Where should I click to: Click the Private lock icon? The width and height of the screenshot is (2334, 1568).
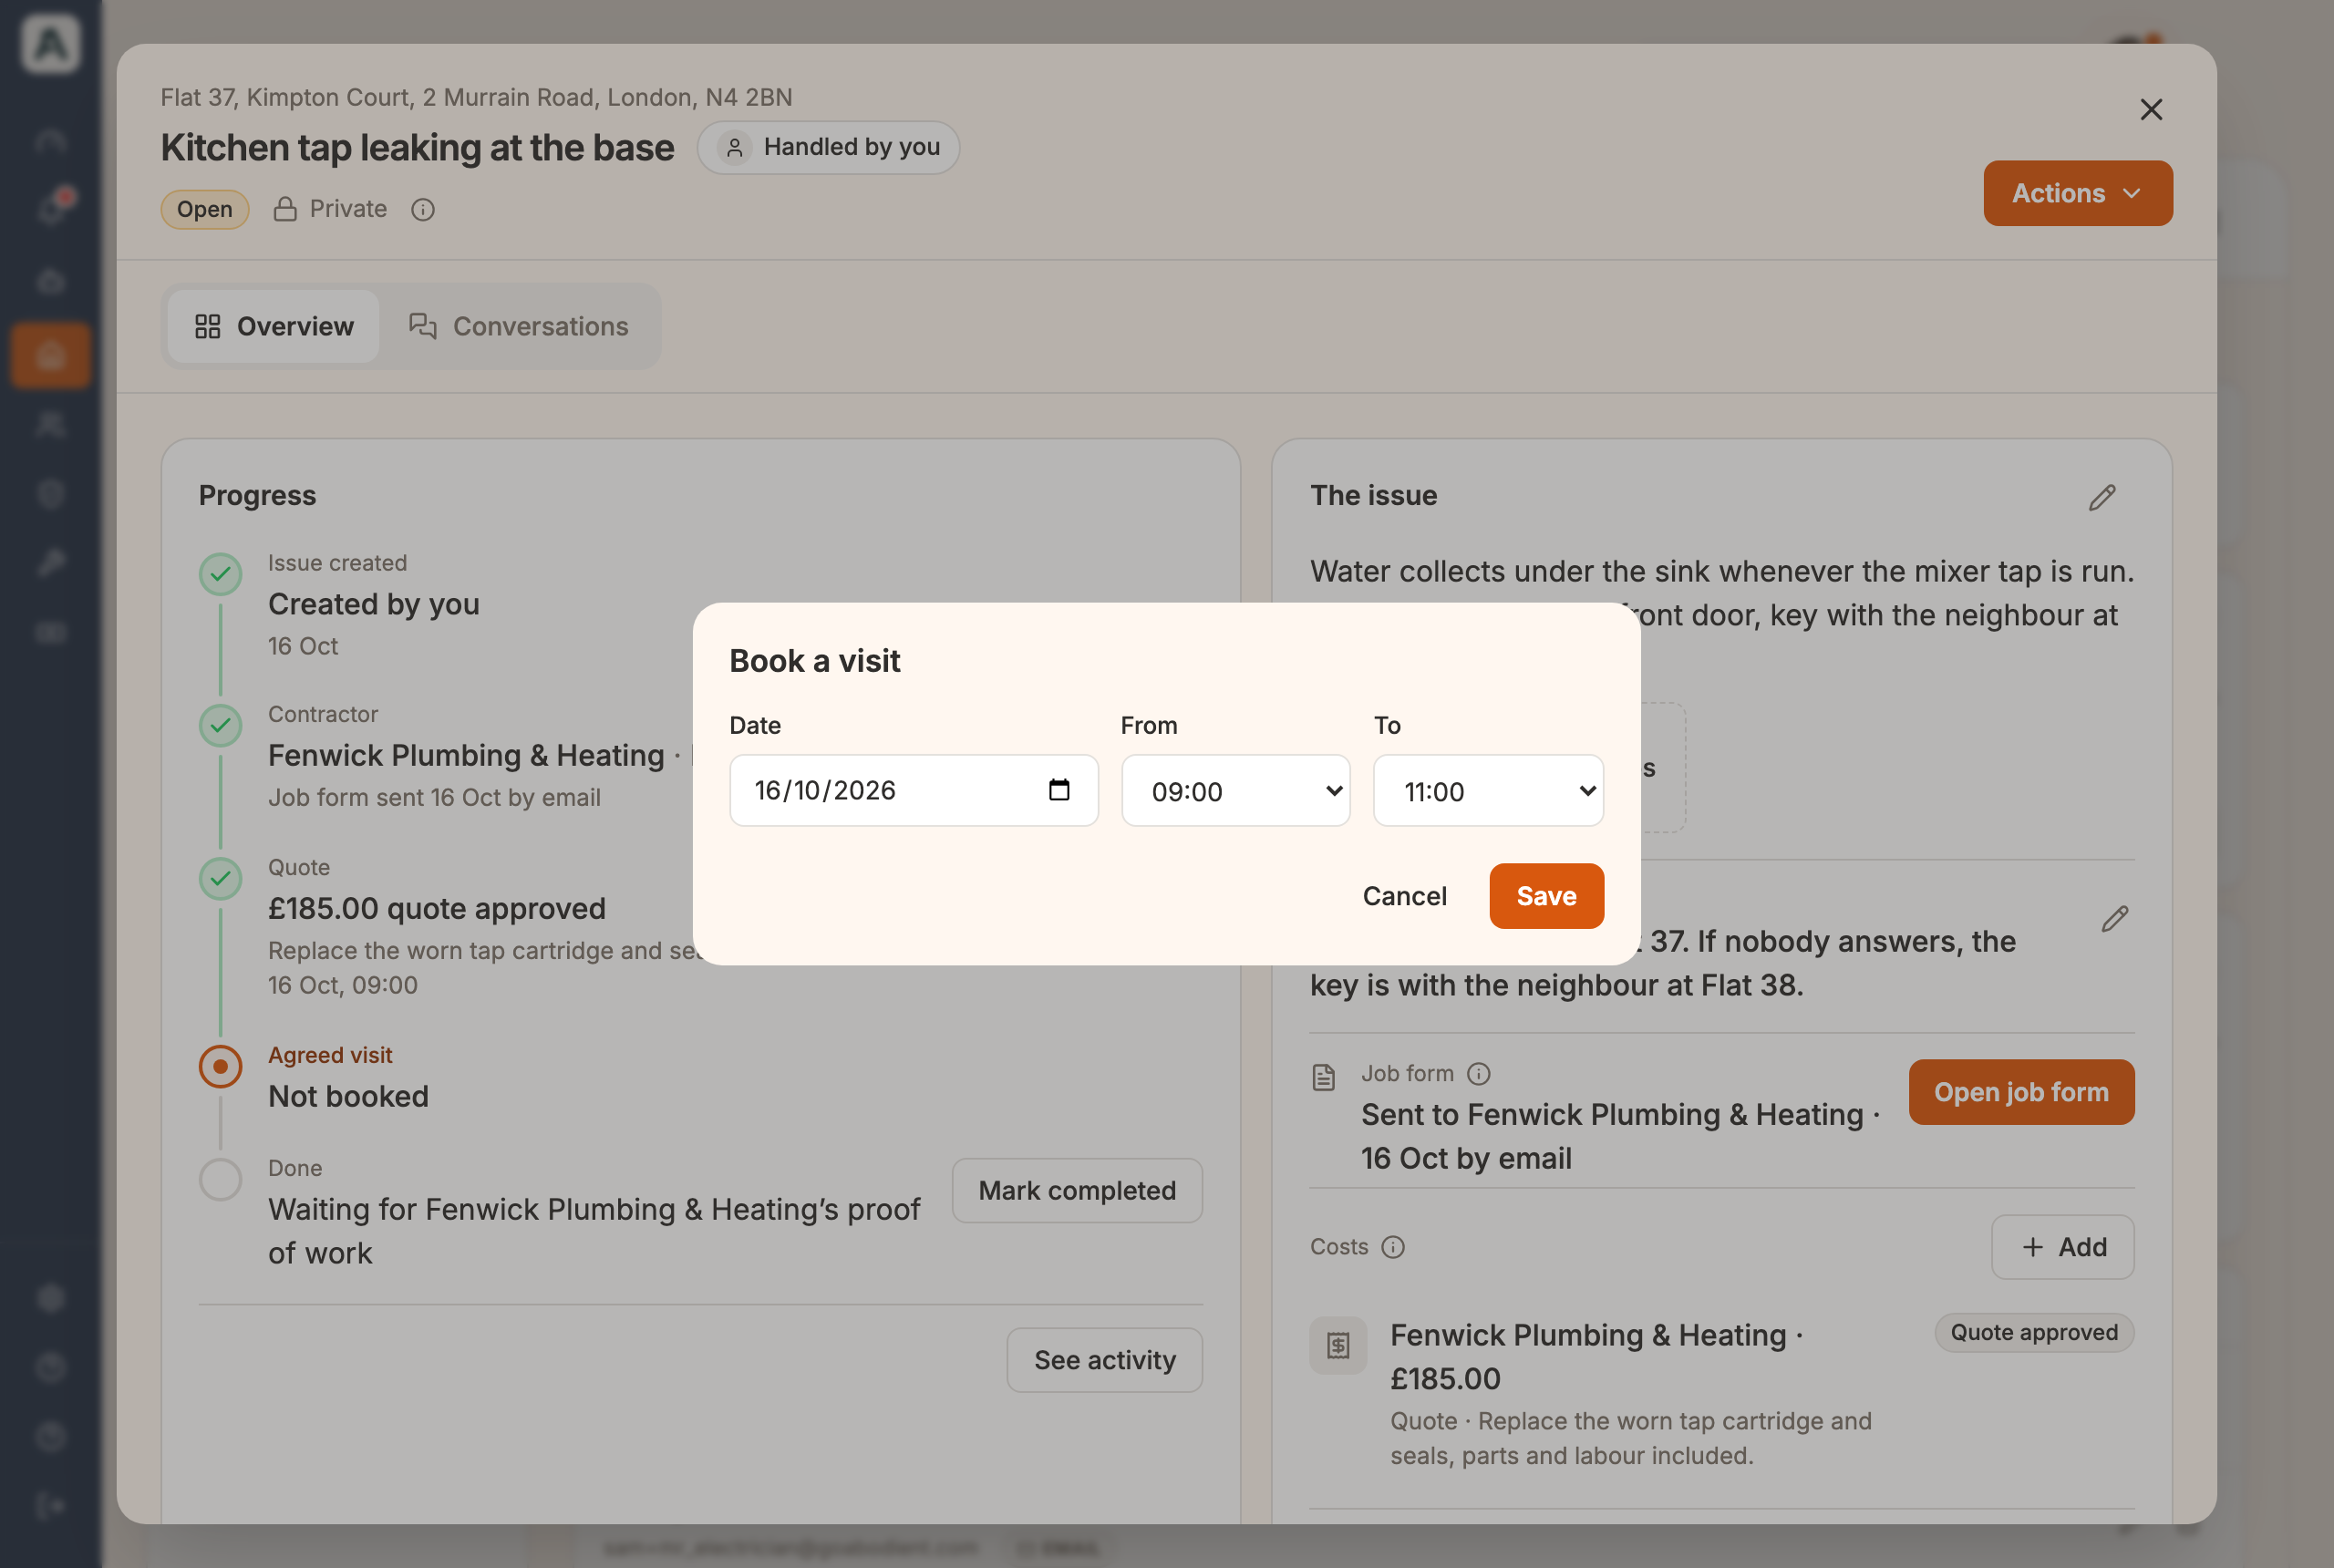tap(285, 209)
